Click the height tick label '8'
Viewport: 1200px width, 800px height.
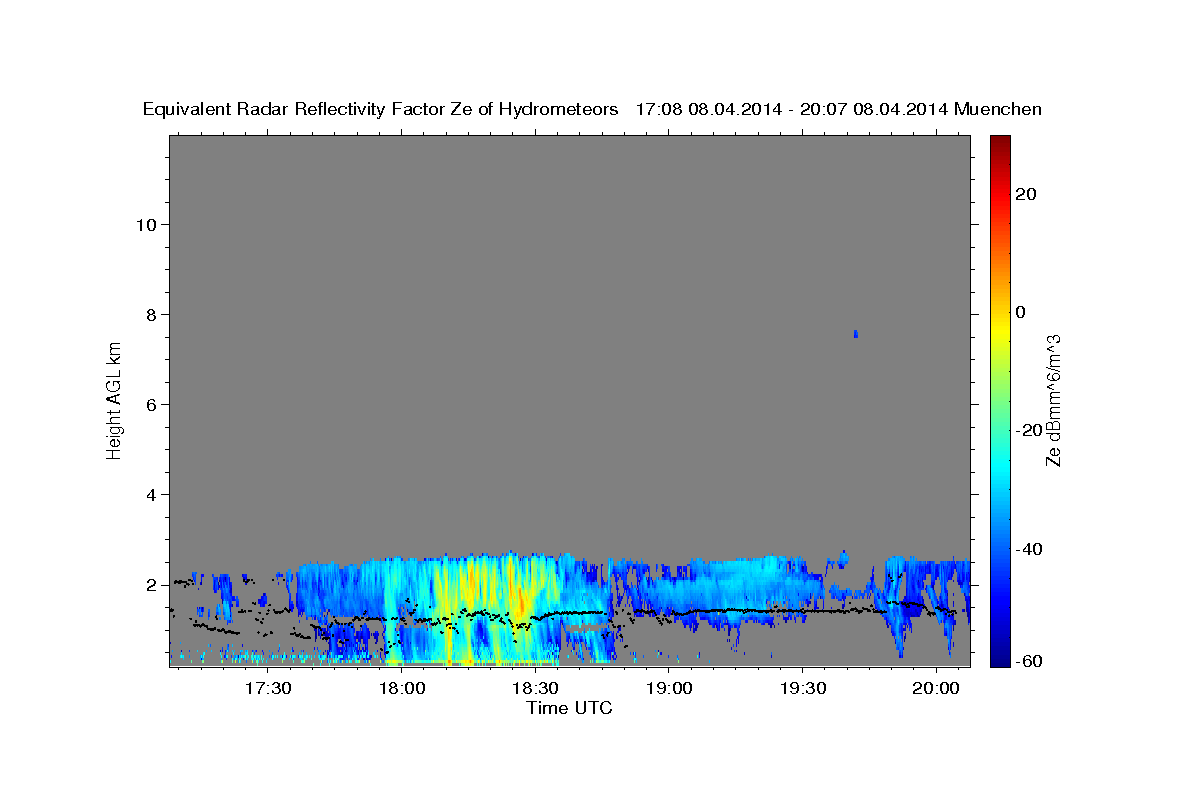tap(151, 314)
